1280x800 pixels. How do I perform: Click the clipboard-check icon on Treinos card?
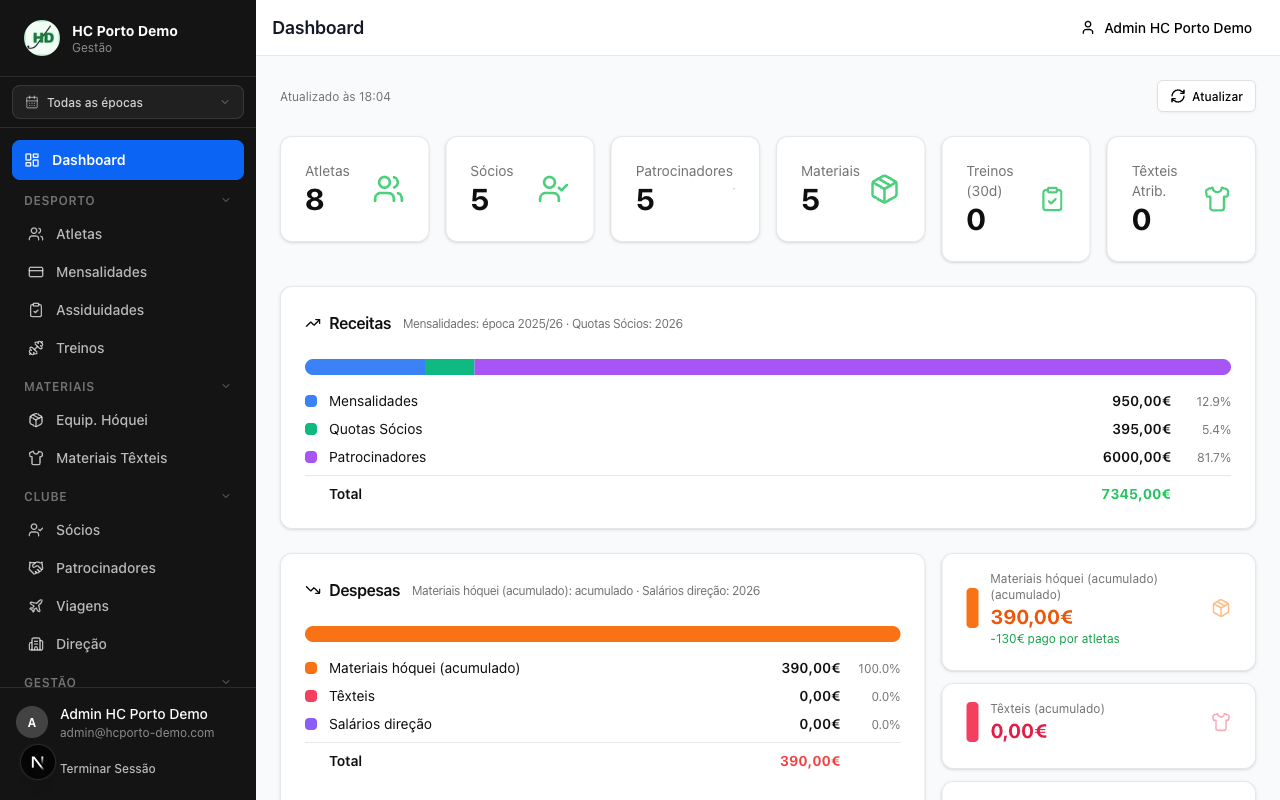(1052, 199)
